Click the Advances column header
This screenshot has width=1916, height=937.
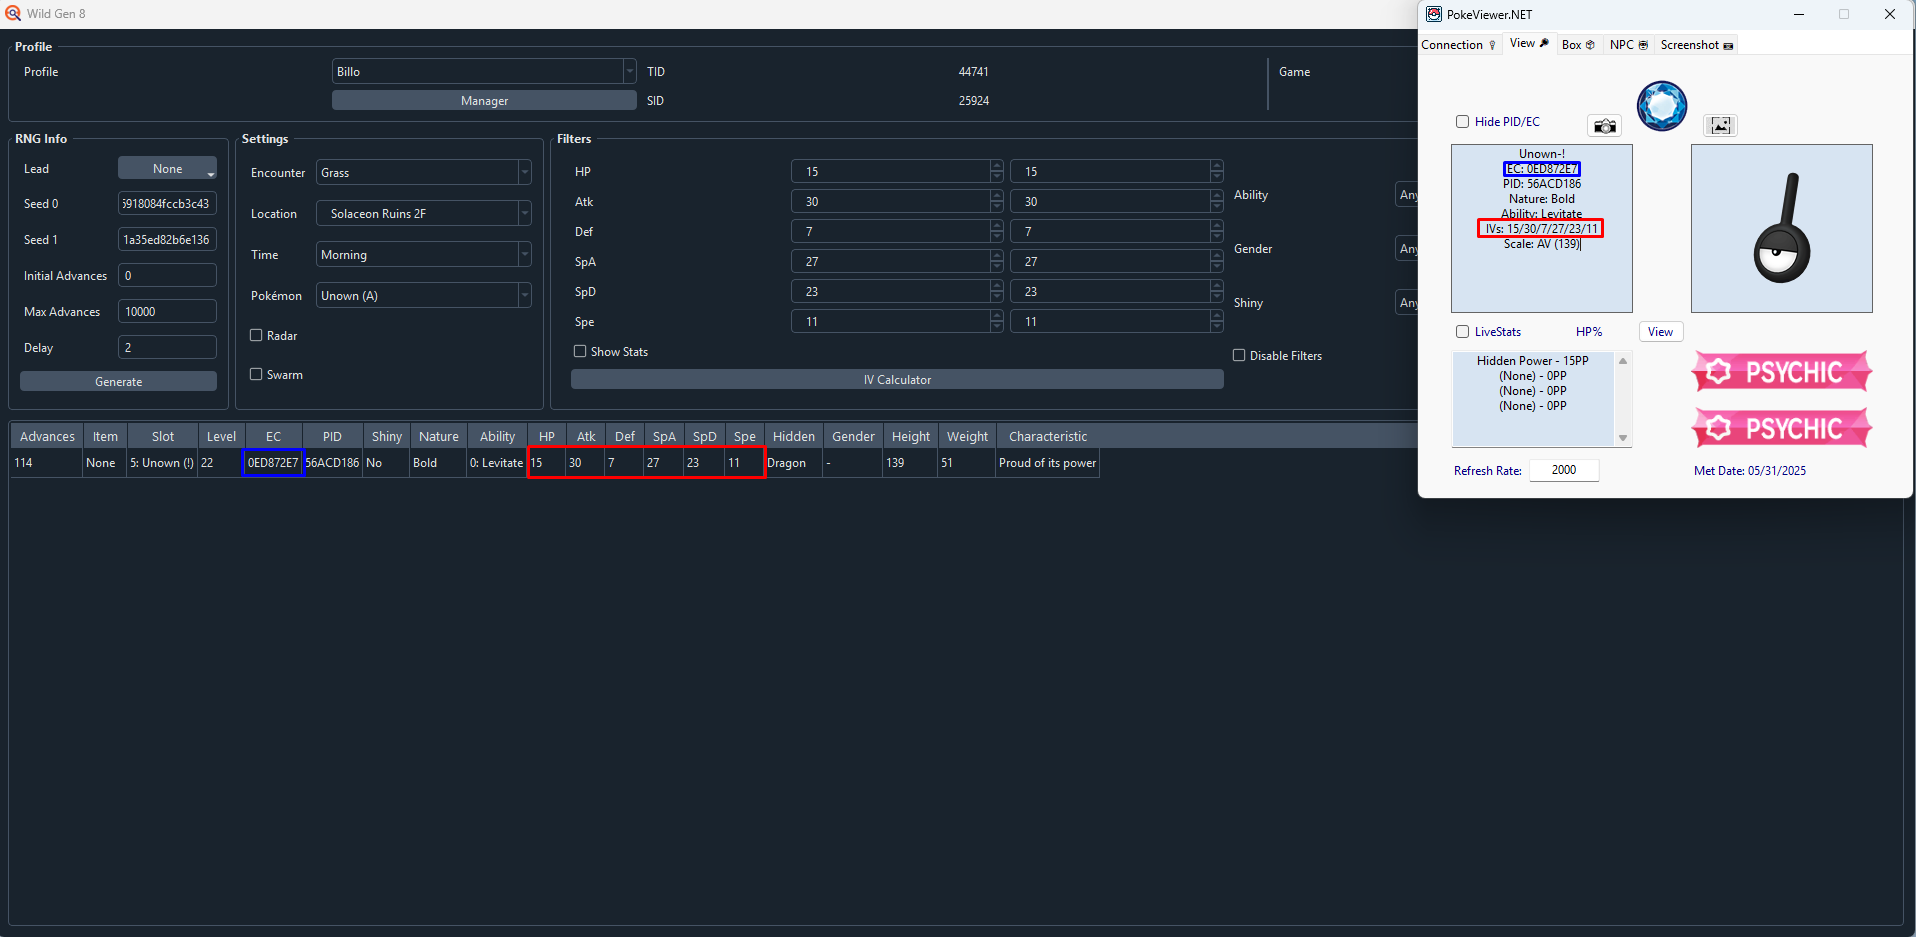pos(47,436)
